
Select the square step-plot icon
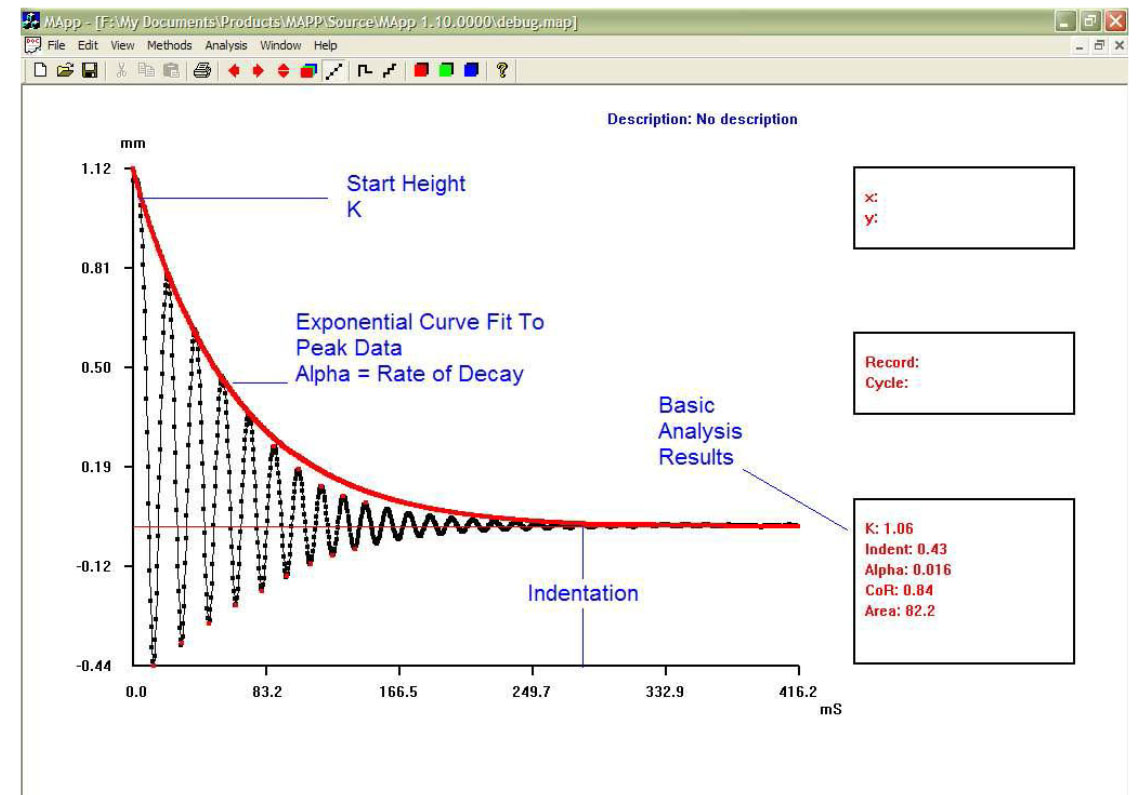pyautogui.click(x=365, y=70)
